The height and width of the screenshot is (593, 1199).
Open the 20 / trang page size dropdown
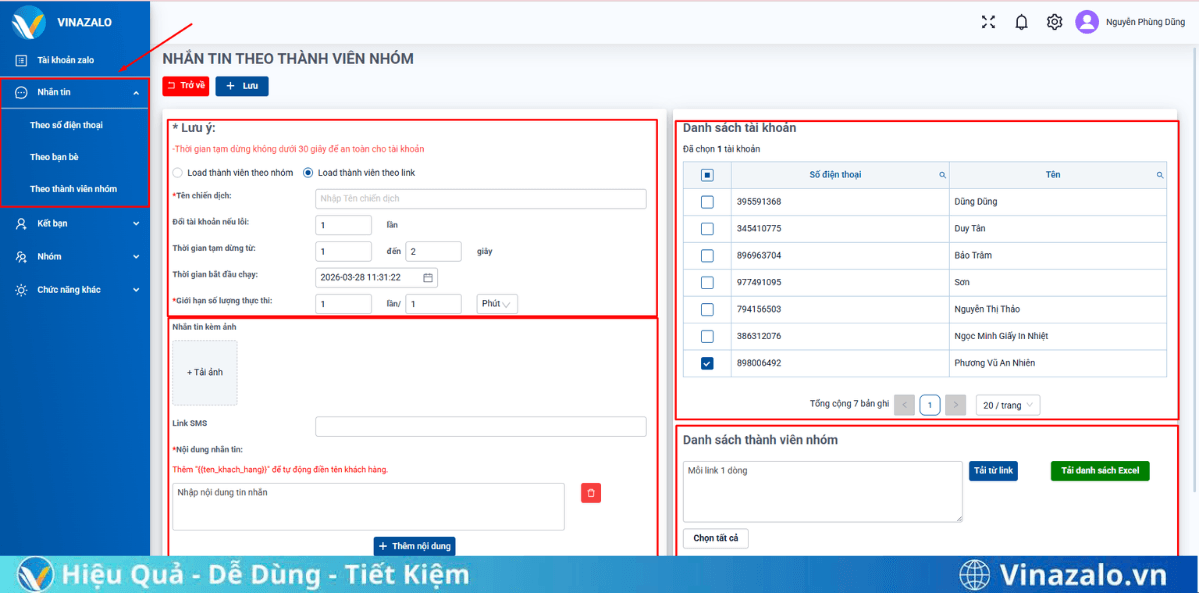pyautogui.click(x=1007, y=404)
